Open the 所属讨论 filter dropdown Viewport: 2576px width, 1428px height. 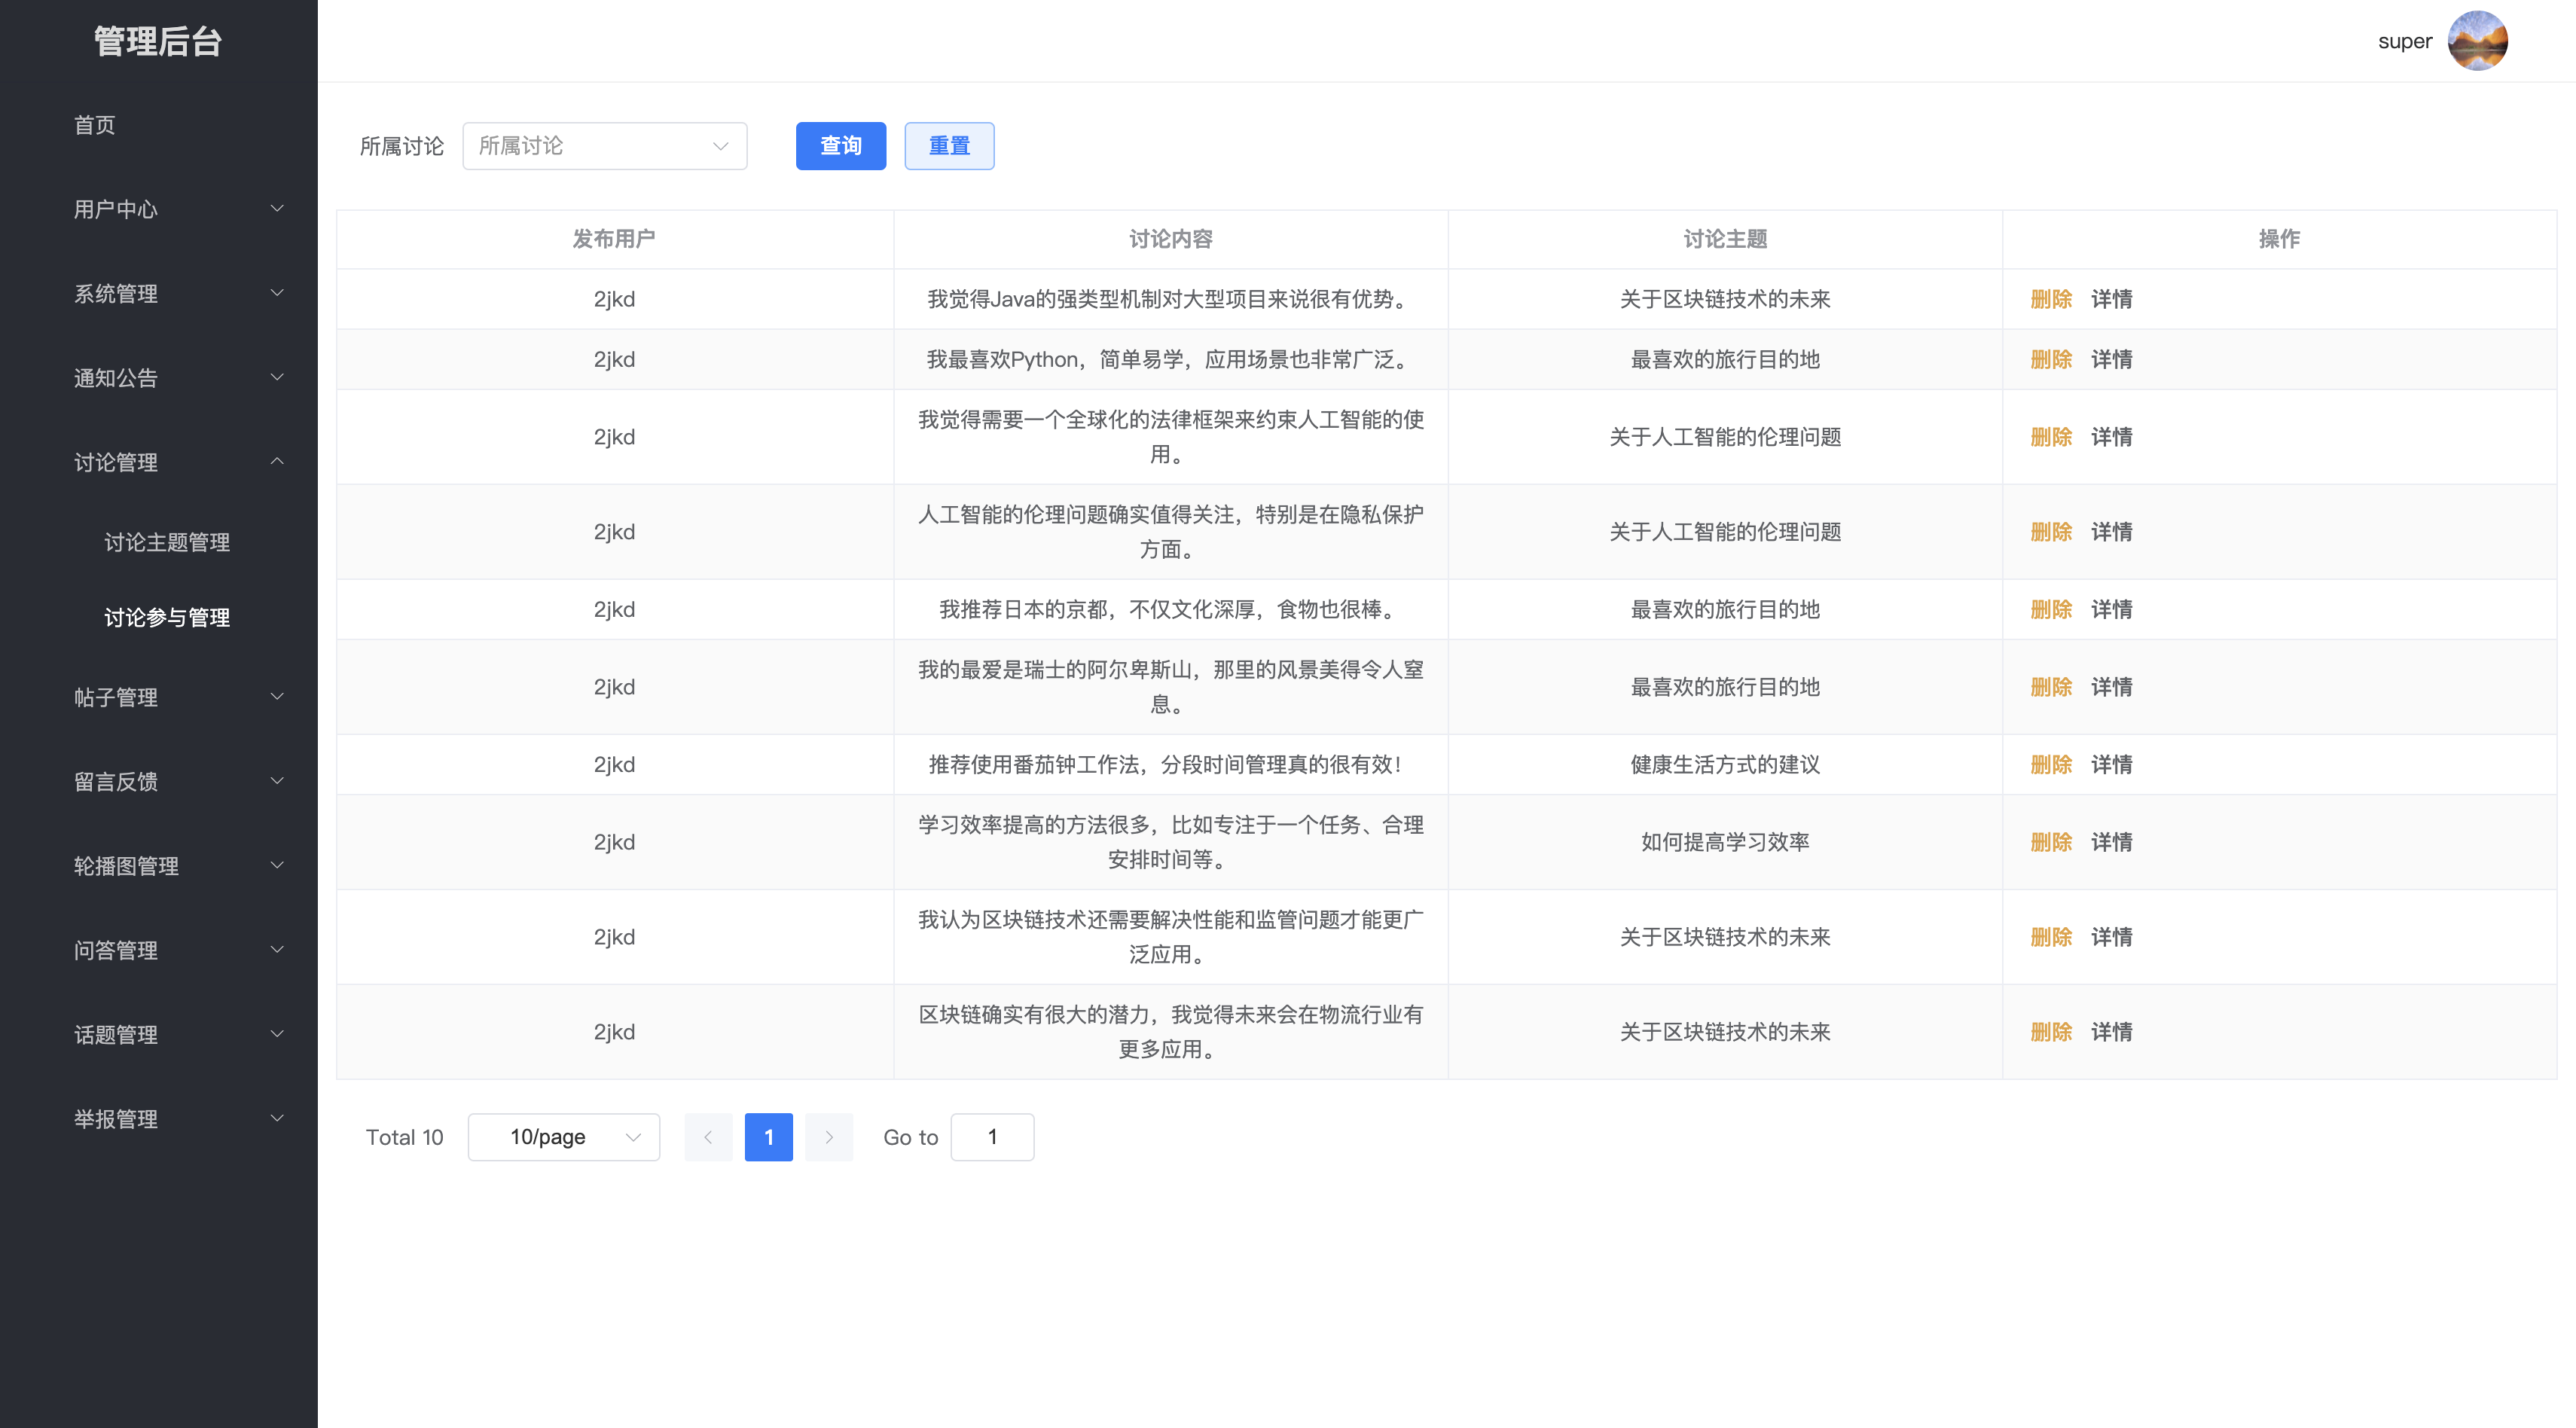[604, 146]
